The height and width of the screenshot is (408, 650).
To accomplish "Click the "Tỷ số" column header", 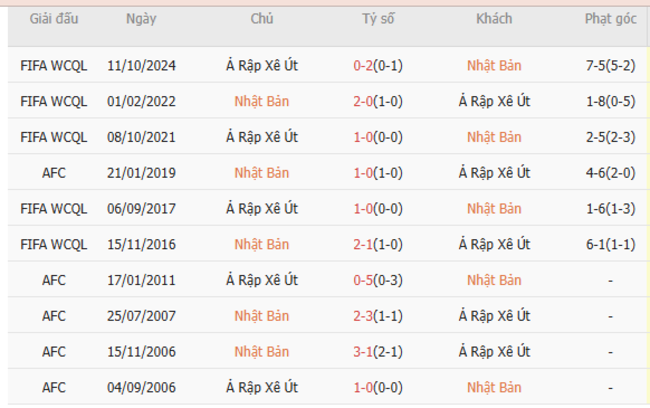I will pos(378,20).
